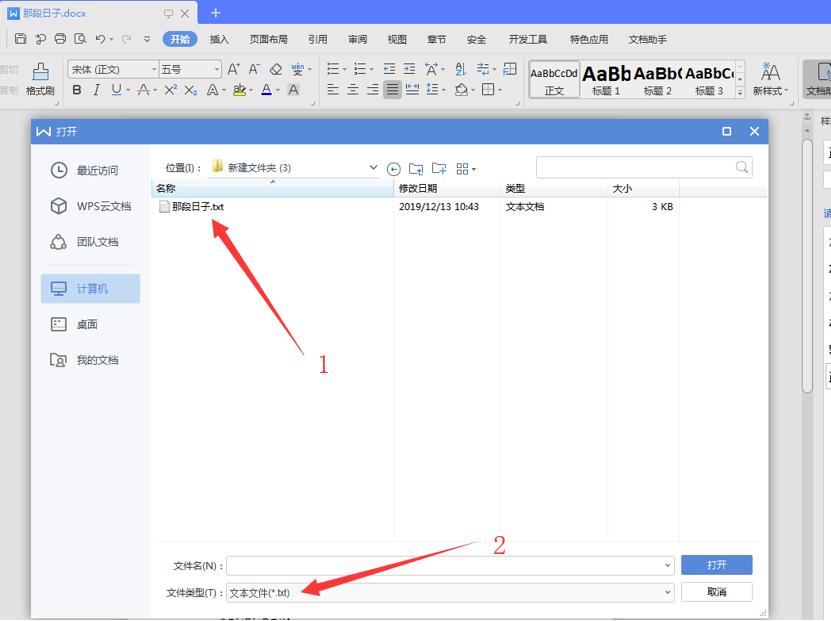The image size is (831, 621).
Task: Click the New Folder icon in dialog
Action: click(x=439, y=168)
